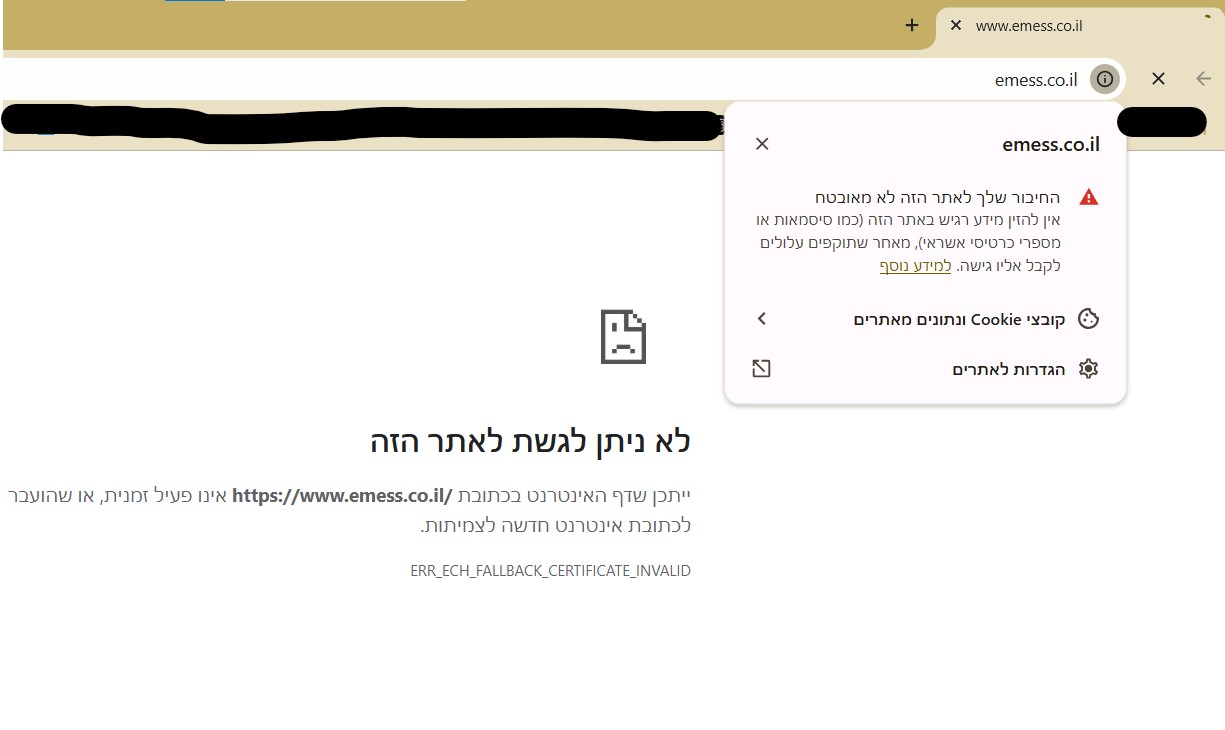
Task: Click the bold https://www.emess.co.il/ URL text
Action: [x=342, y=495]
